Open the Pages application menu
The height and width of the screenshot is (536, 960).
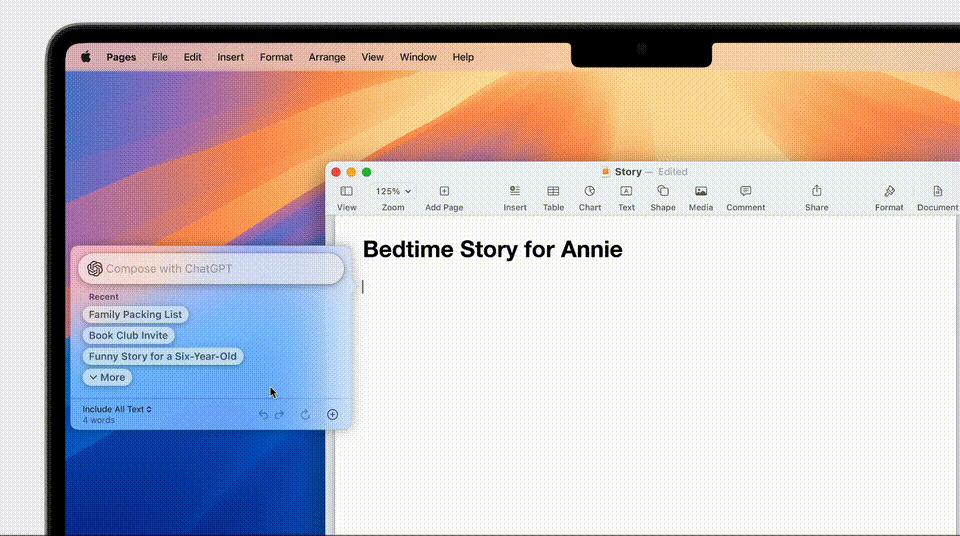pos(121,57)
